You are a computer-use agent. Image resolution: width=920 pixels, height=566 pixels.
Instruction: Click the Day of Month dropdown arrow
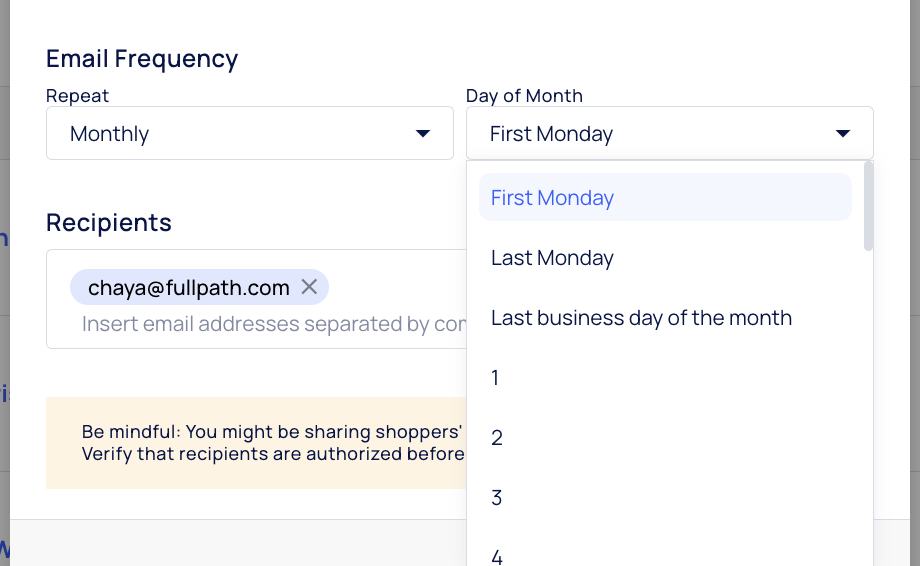pos(843,134)
